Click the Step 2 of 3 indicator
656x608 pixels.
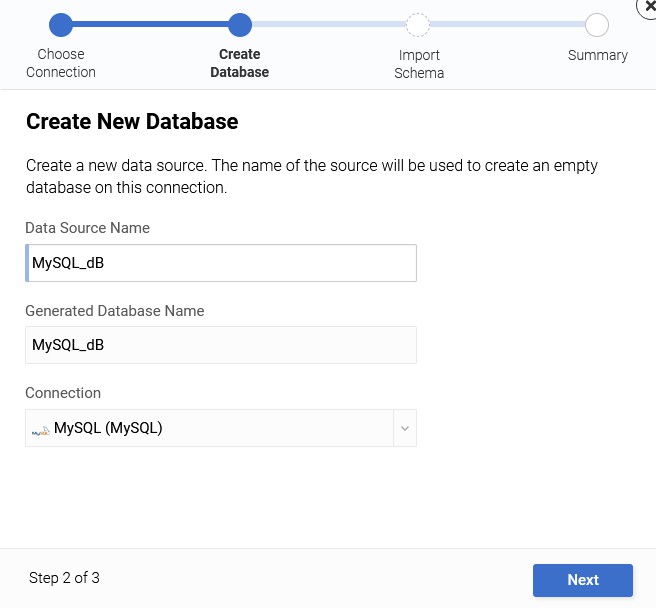pyautogui.click(x=64, y=578)
